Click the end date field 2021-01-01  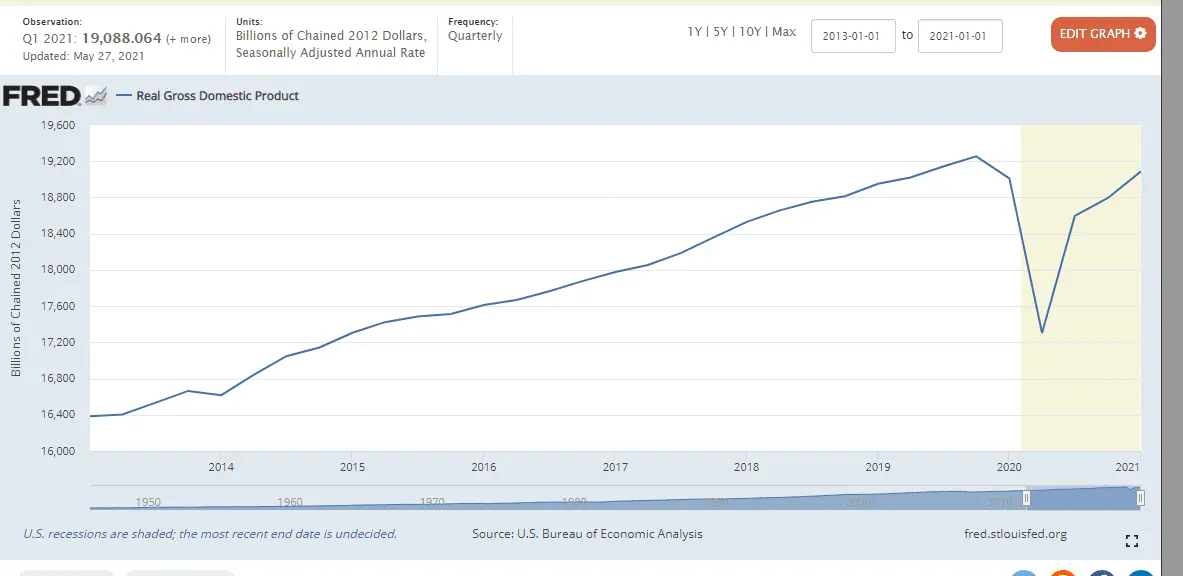click(960, 36)
